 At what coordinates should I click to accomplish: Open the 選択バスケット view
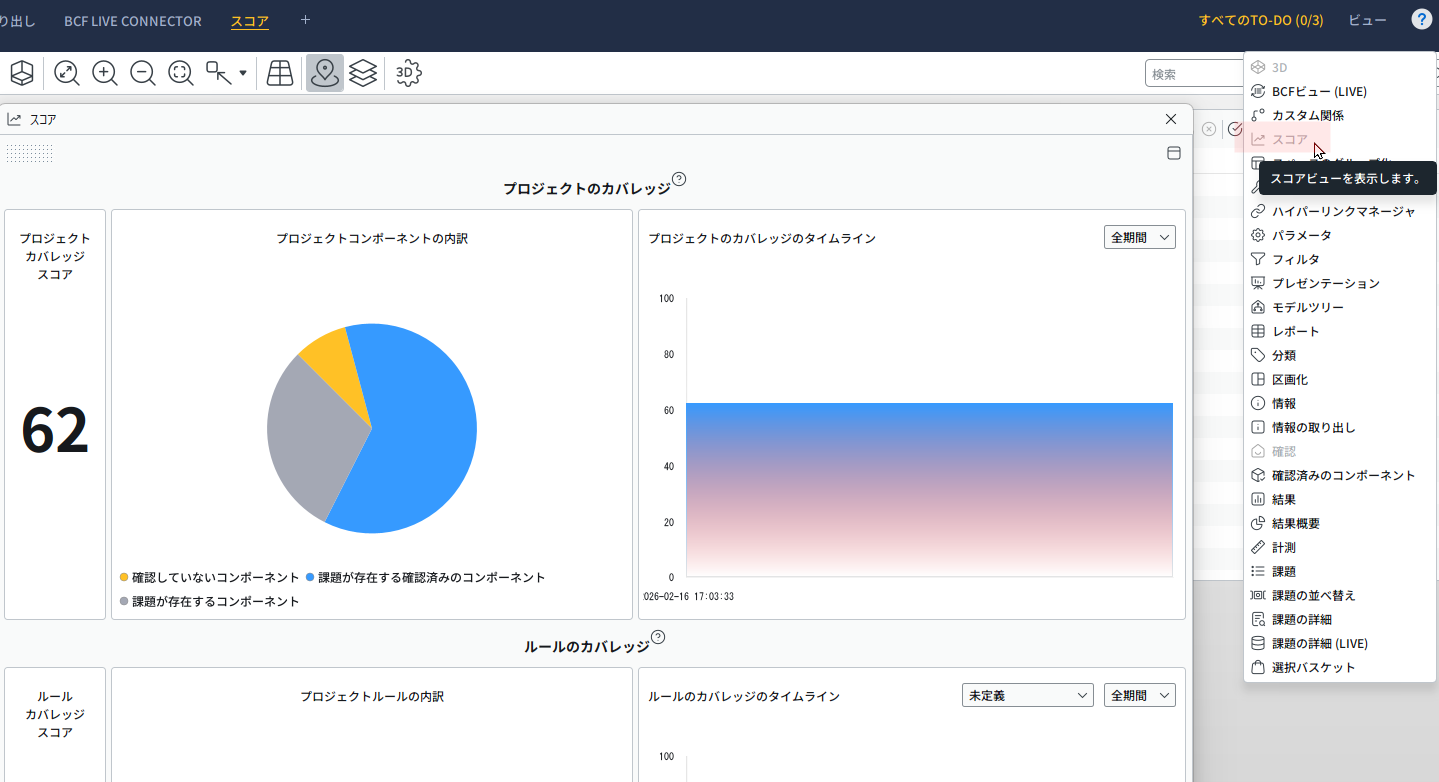coord(1340,667)
